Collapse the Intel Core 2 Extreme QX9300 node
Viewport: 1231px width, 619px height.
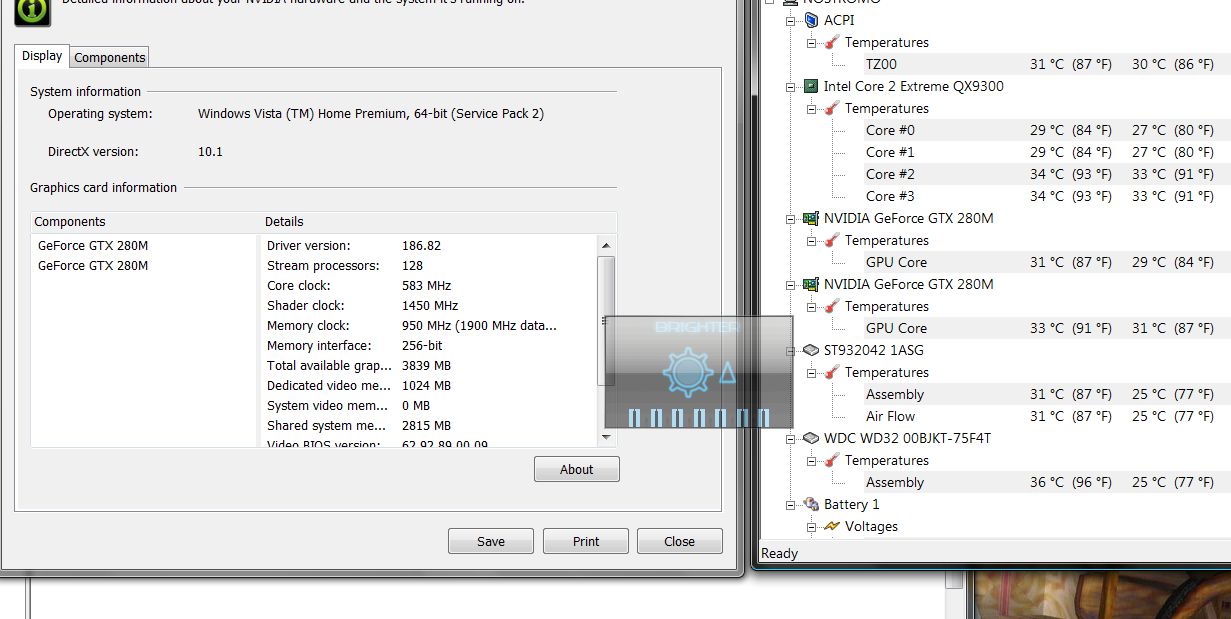791,86
